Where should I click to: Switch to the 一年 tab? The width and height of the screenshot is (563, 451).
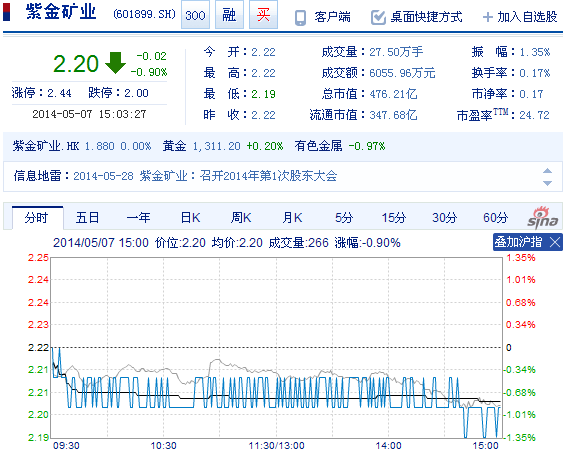[138, 218]
